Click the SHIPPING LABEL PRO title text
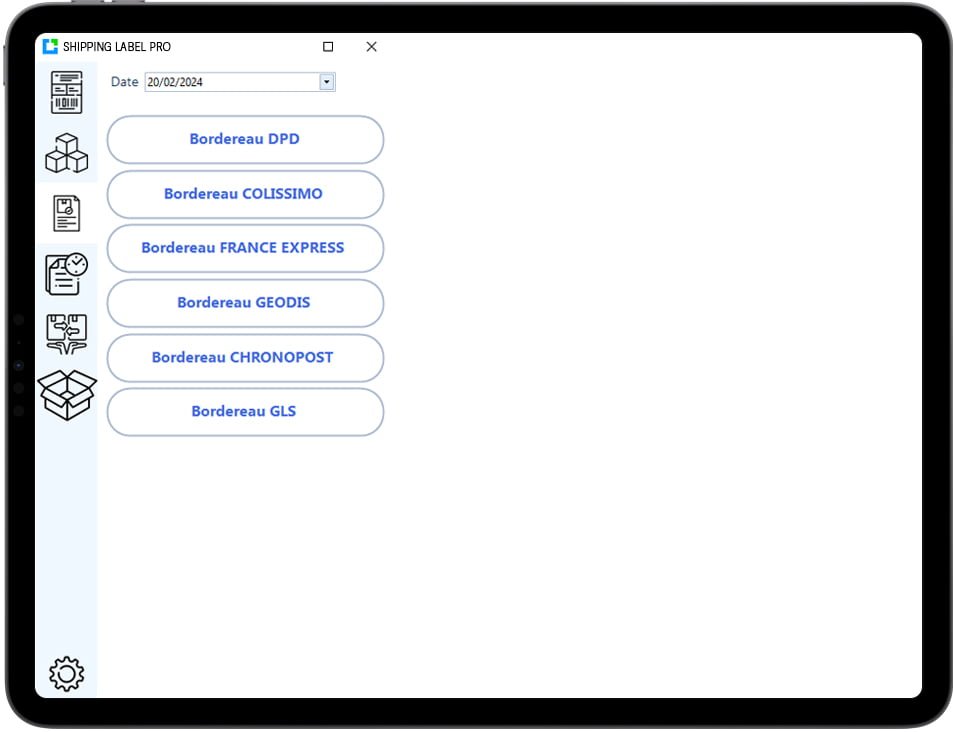 click(x=117, y=47)
